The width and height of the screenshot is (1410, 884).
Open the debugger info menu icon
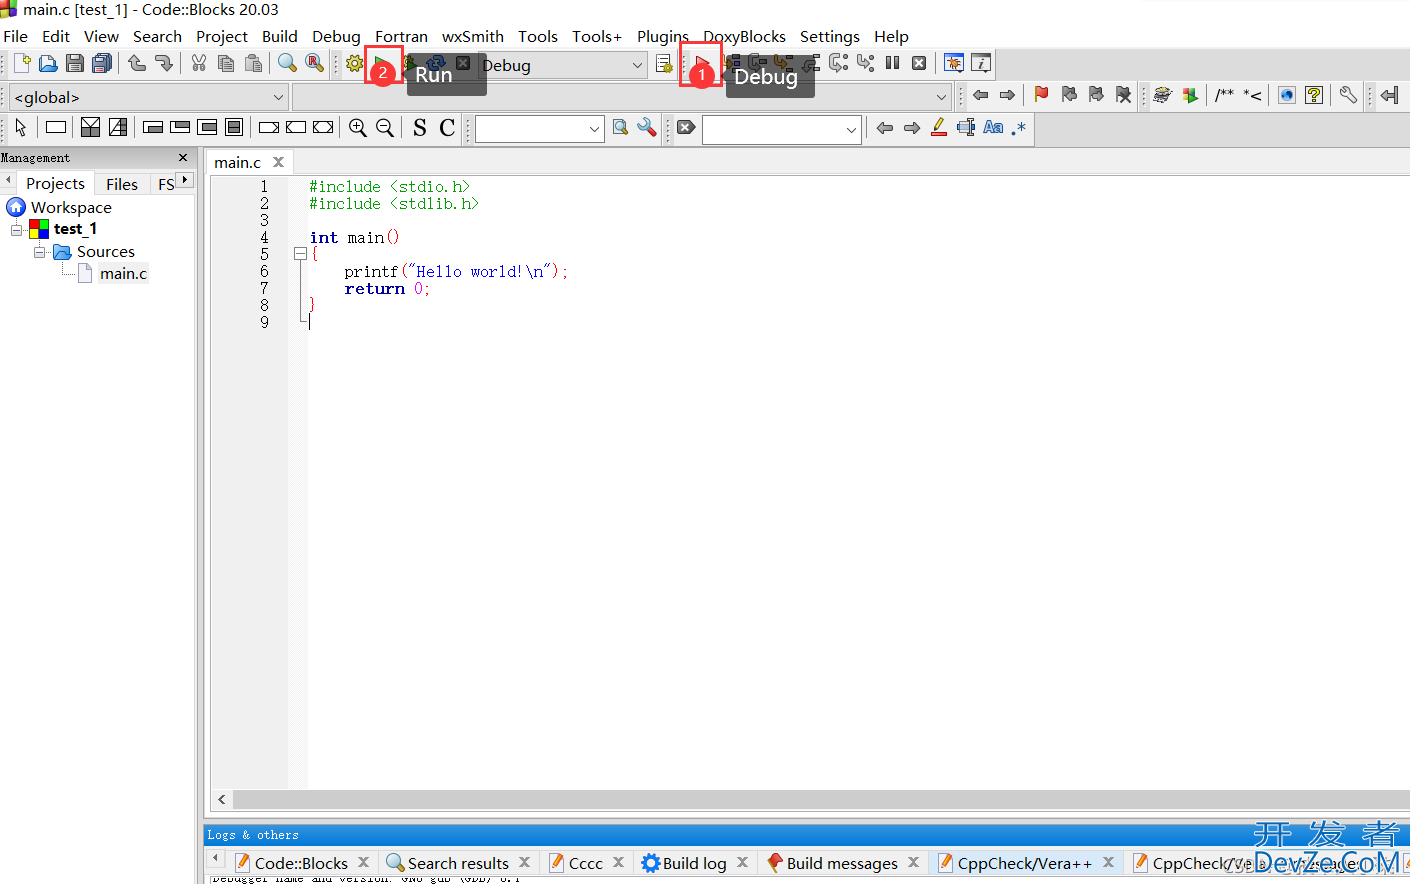tap(981, 63)
